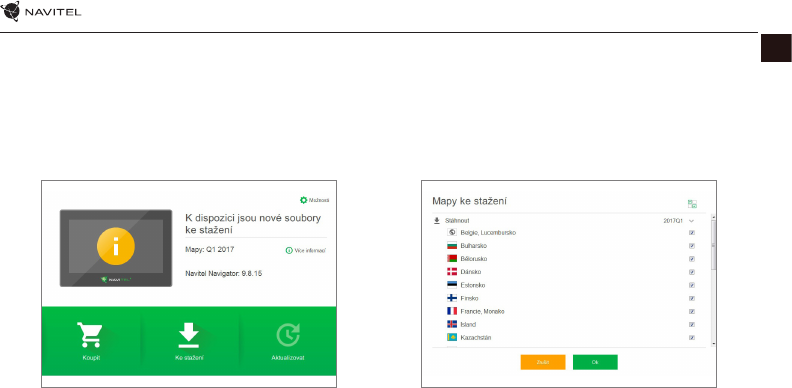Screen dimensions: 792x388
Task: Click the Francie, Monako country name
Action: tap(482, 311)
